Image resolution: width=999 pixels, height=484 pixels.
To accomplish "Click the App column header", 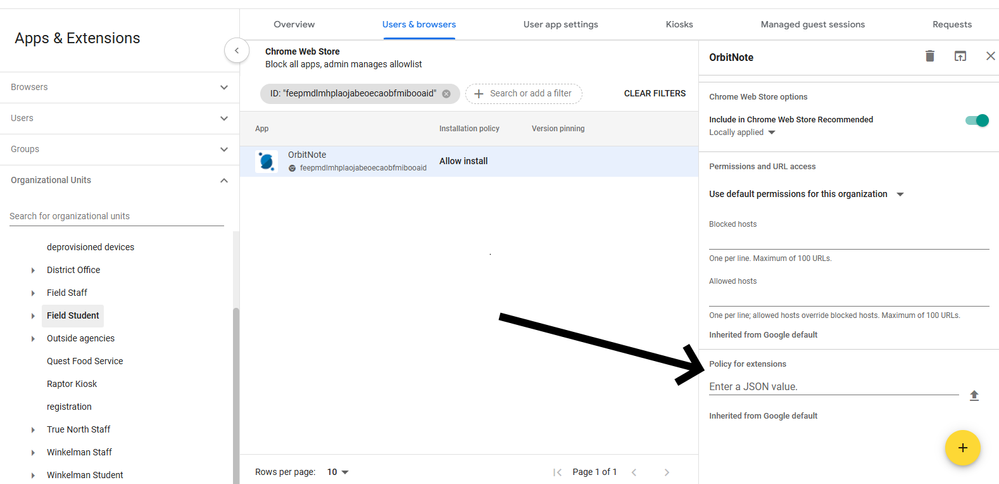I will (262, 129).
